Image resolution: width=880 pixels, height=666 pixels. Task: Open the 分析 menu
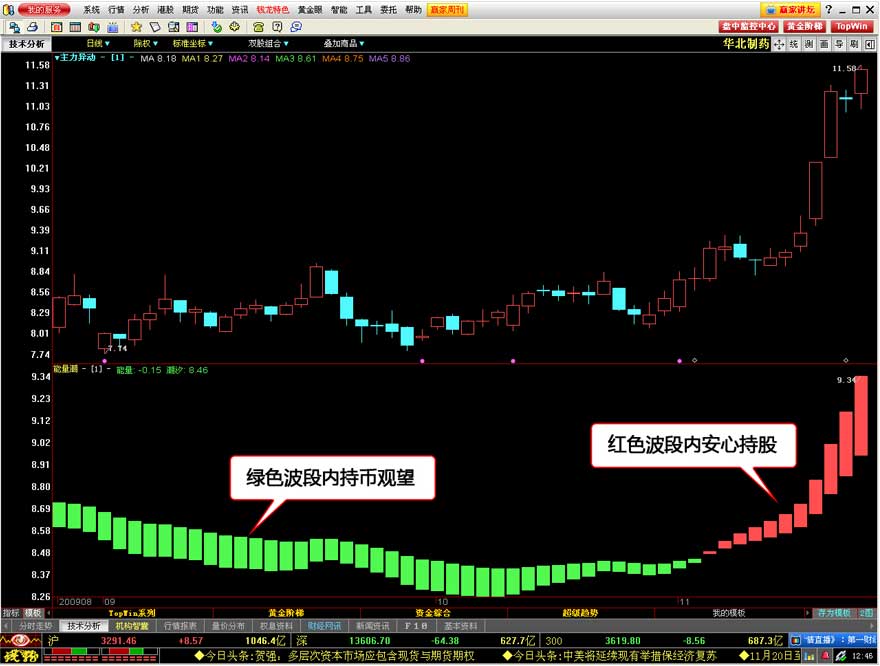click(141, 9)
